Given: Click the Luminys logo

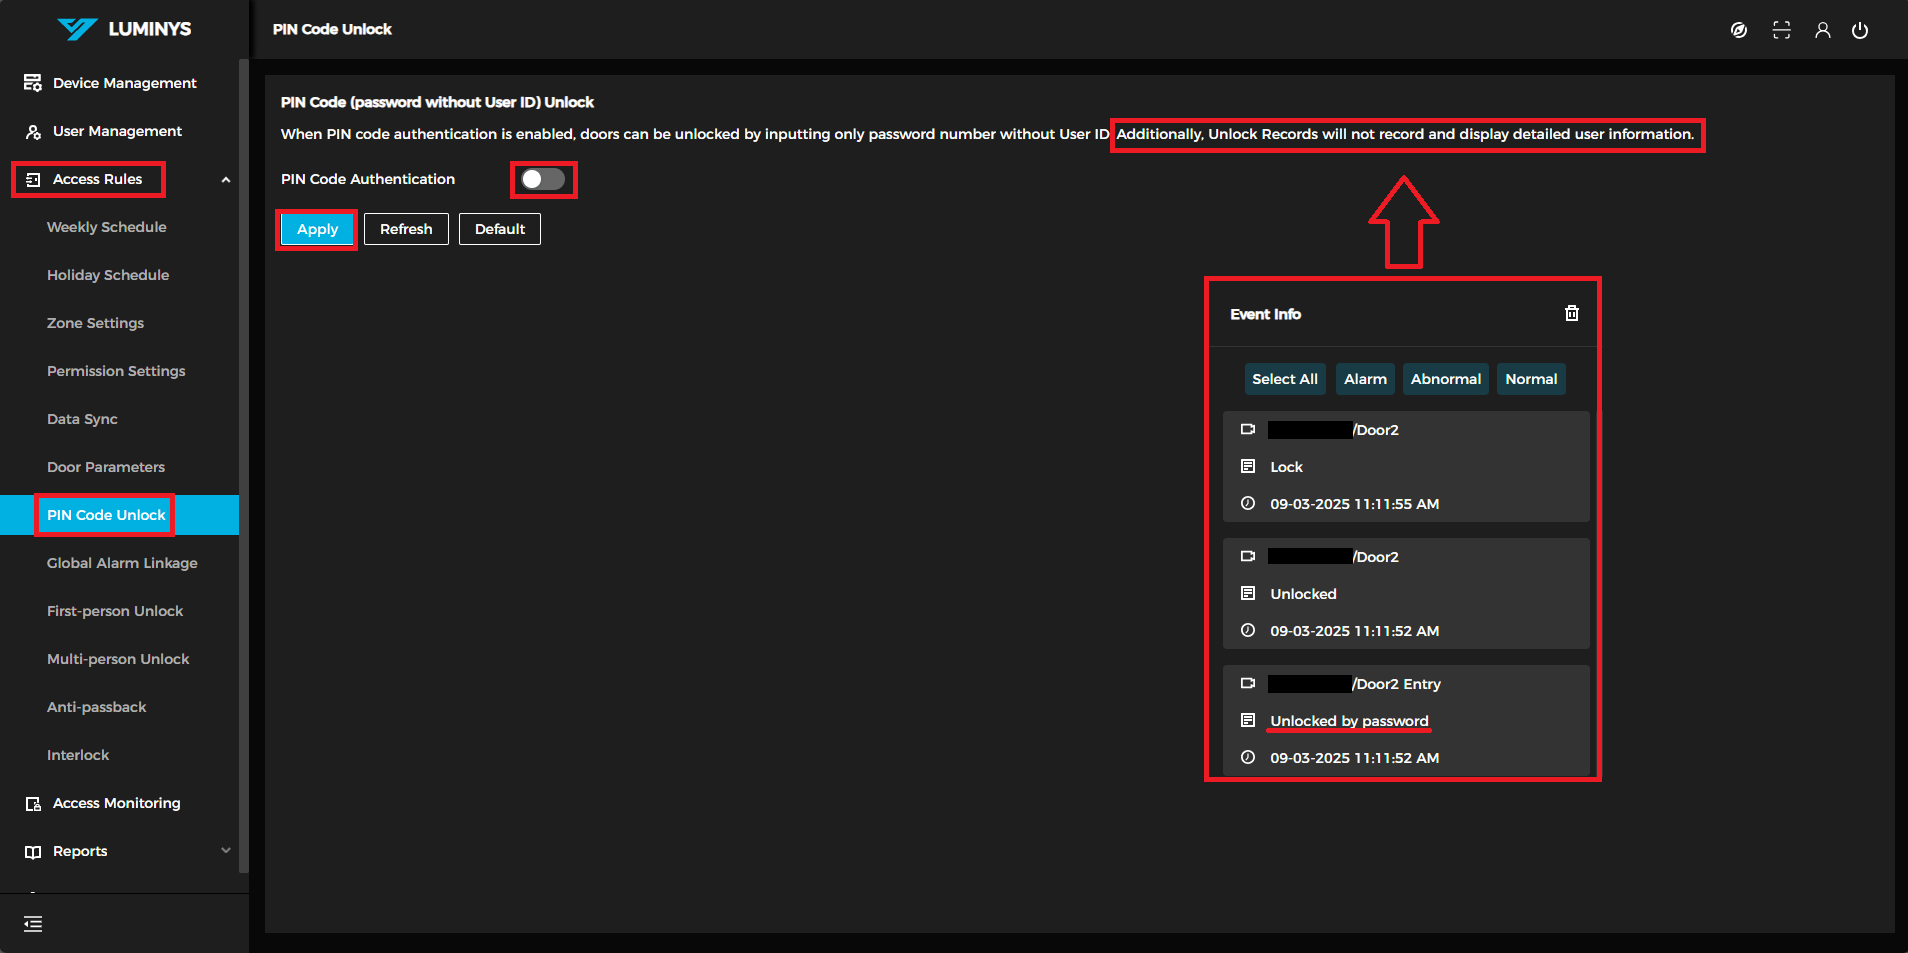Looking at the screenshot, I should (124, 29).
